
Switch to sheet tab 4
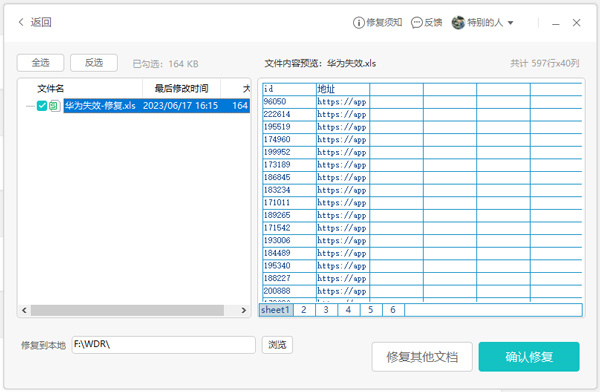(348, 310)
